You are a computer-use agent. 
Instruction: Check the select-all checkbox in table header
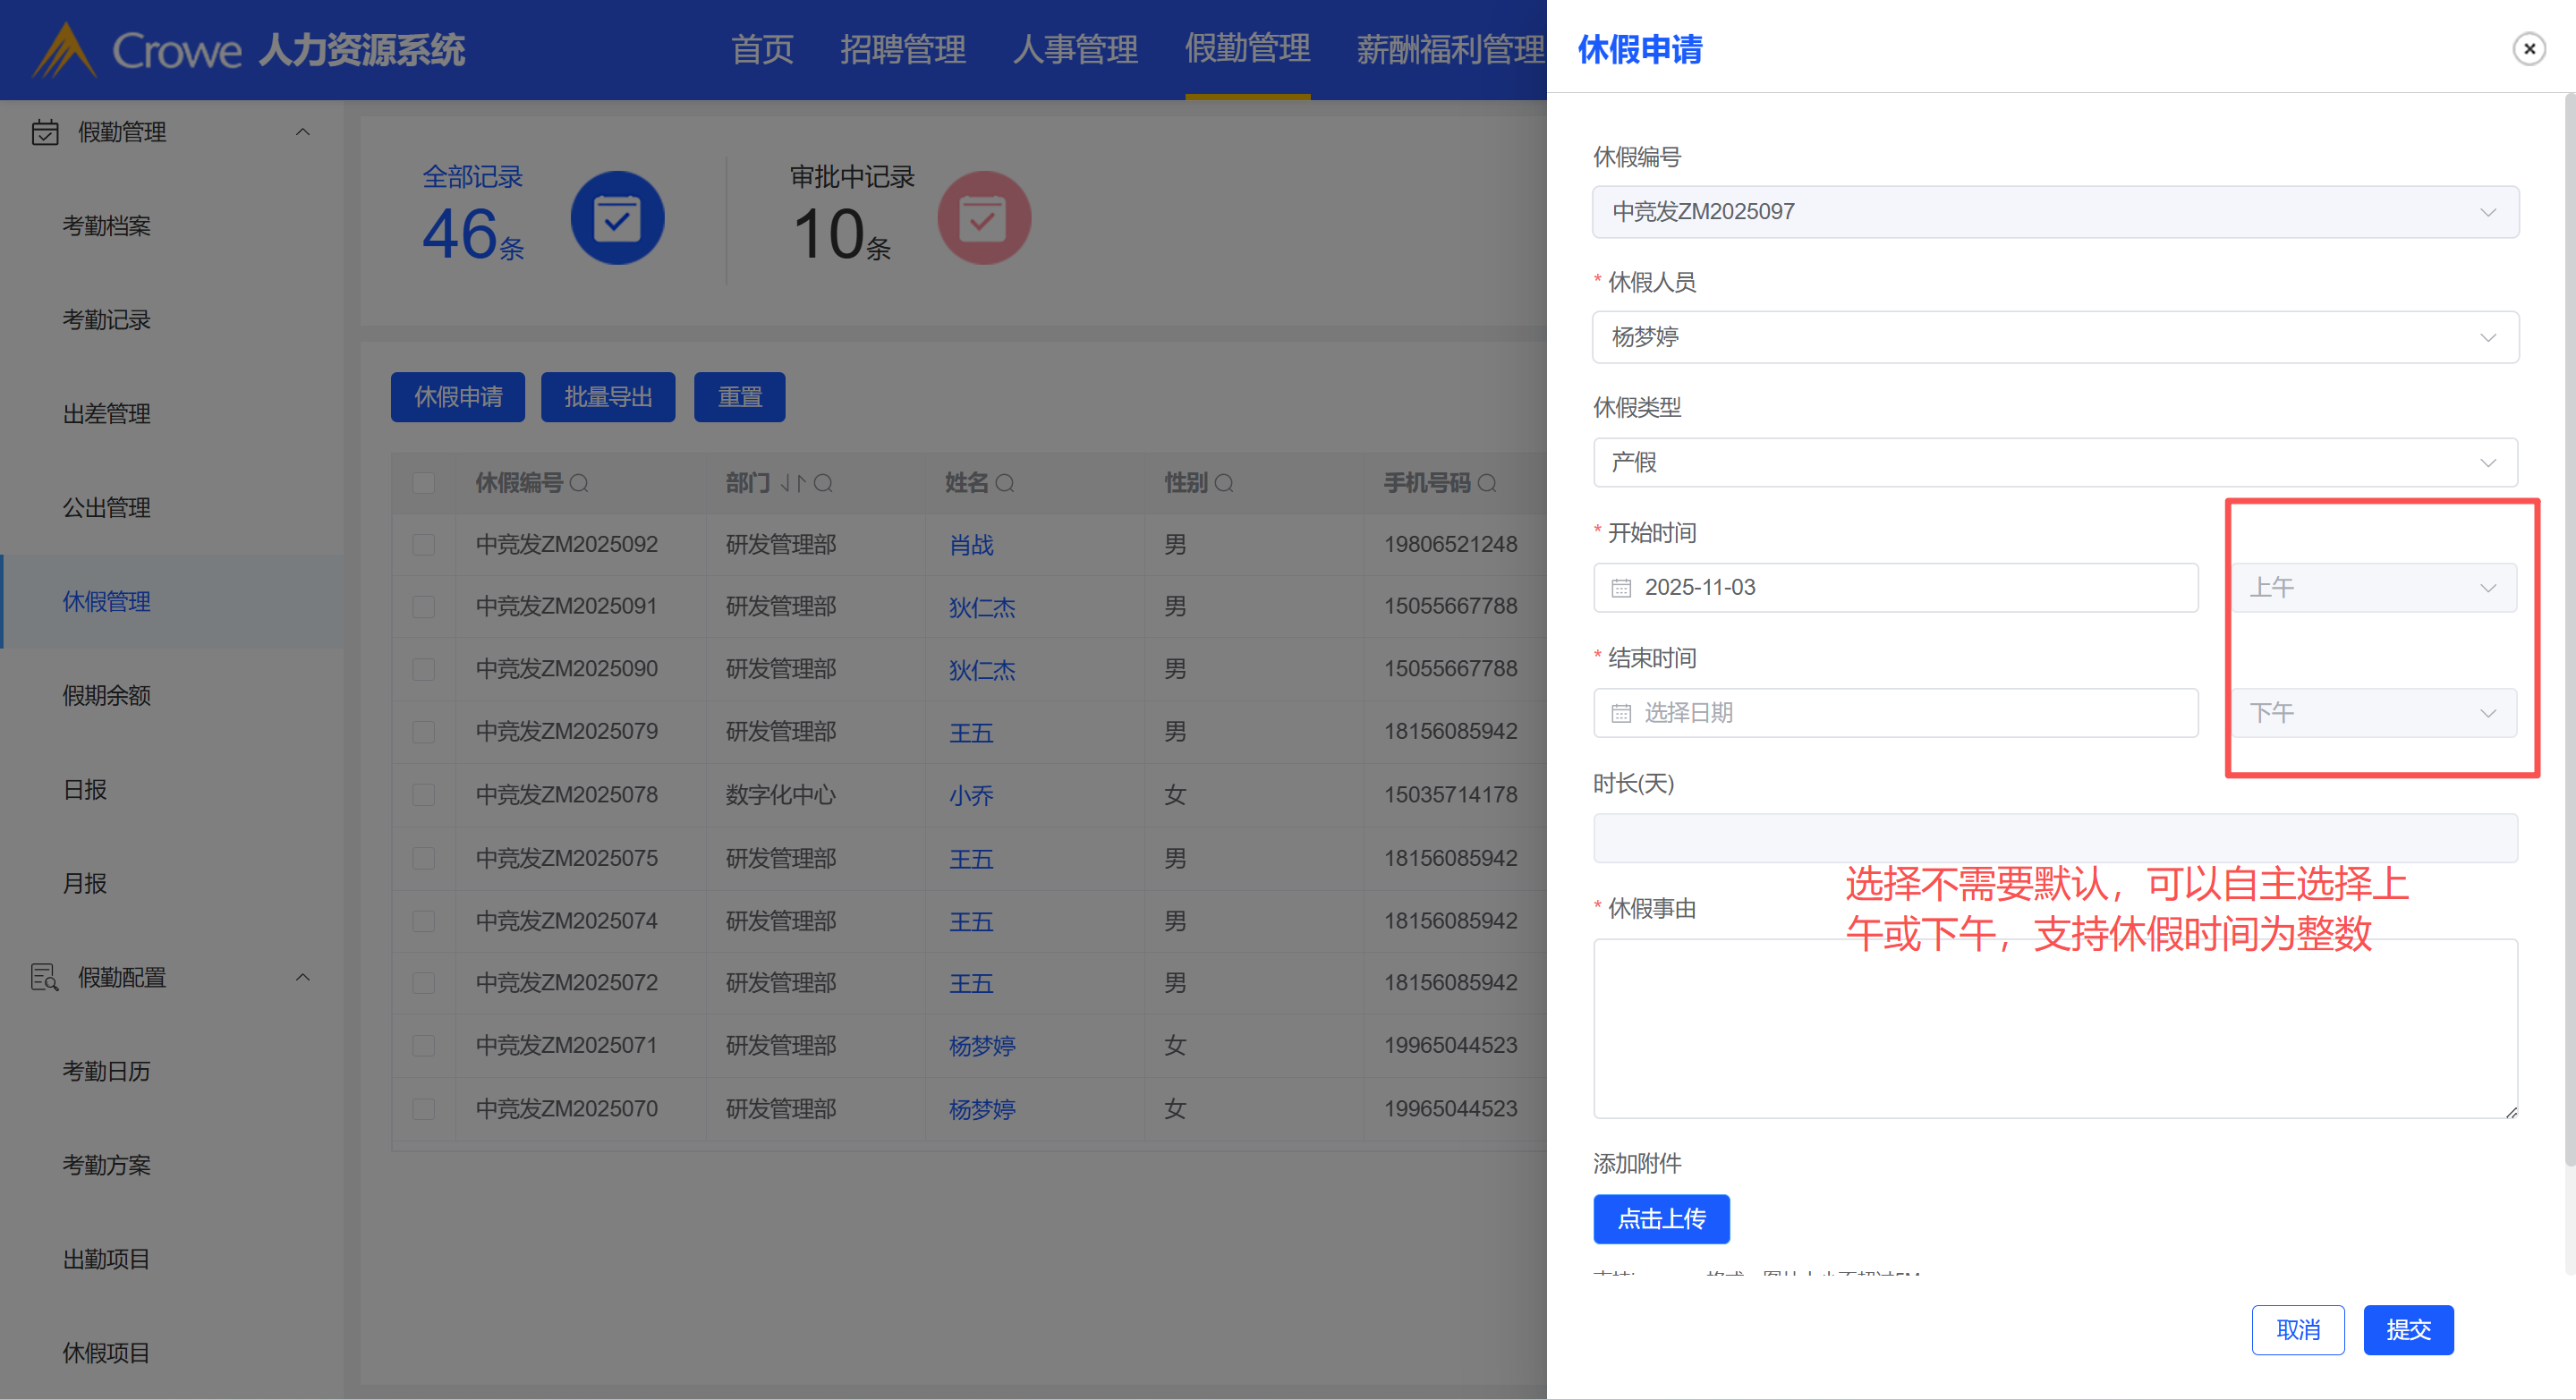click(x=424, y=484)
